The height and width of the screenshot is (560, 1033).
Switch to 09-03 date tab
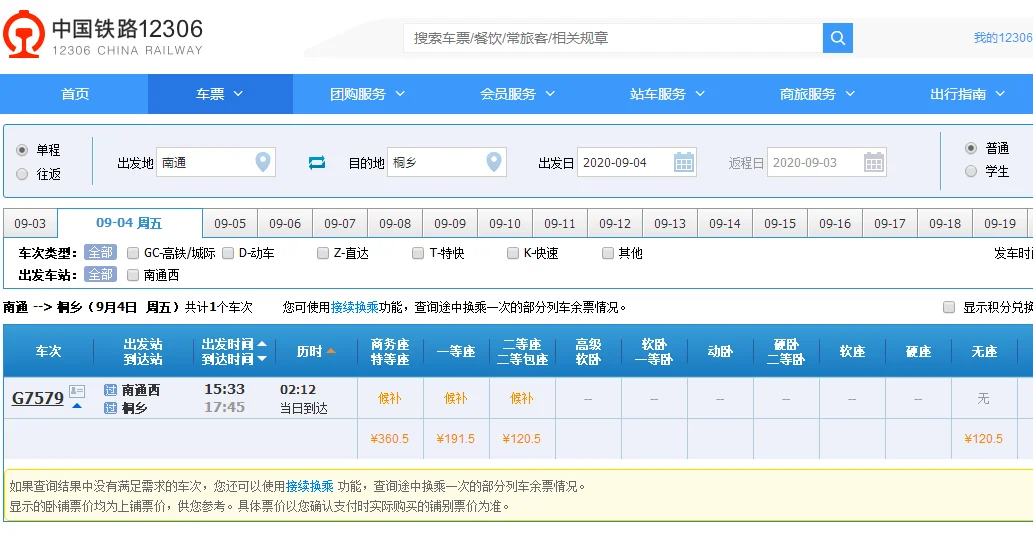pyautogui.click(x=30, y=223)
